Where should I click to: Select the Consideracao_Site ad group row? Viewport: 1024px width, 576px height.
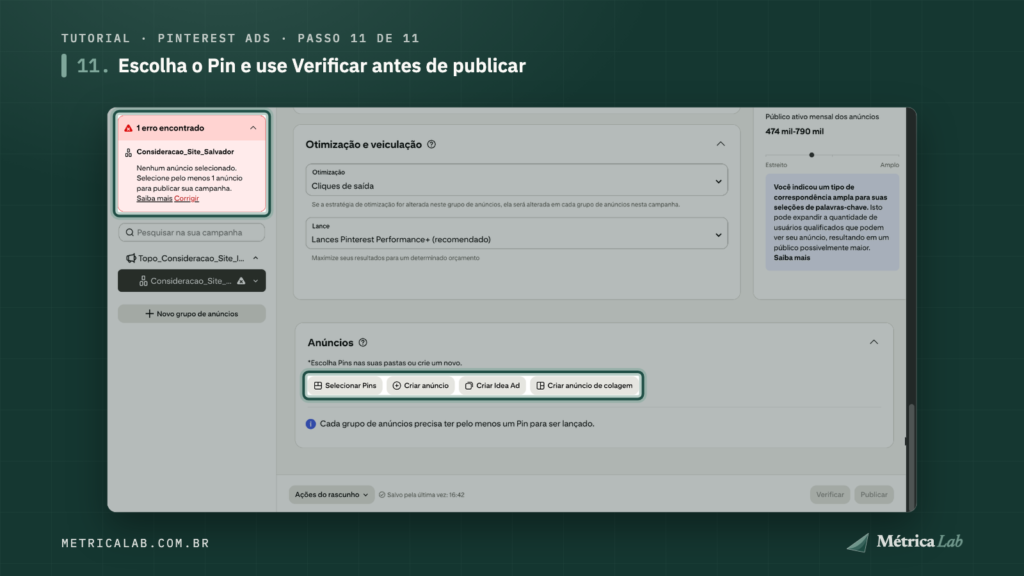coord(192,281)
